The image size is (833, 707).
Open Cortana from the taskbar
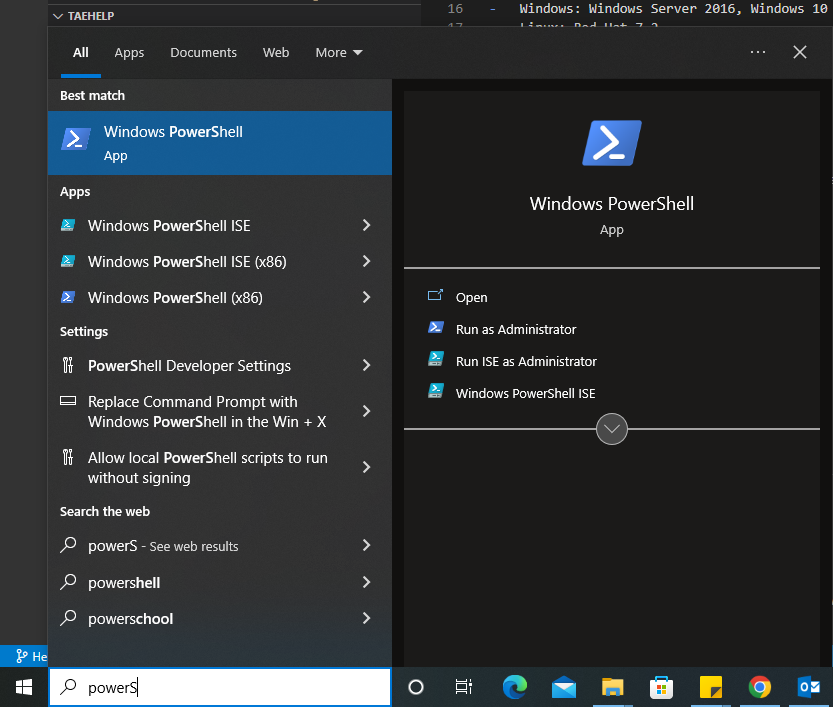416,687
